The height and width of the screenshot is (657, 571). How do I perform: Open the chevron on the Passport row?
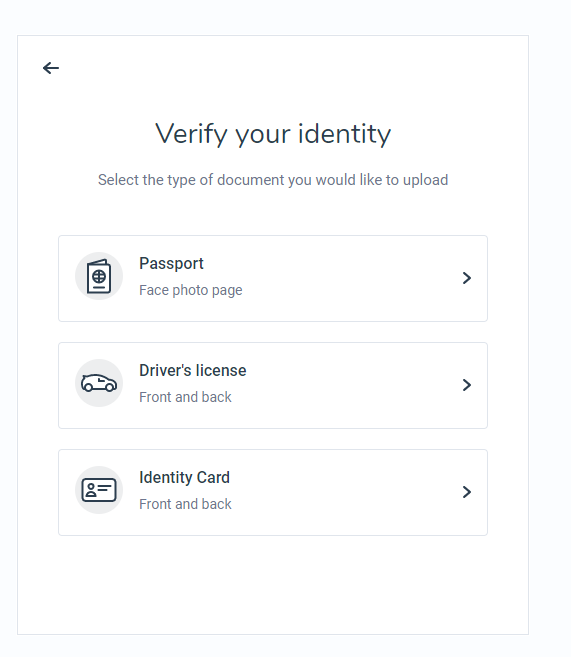tap(467, 278)
